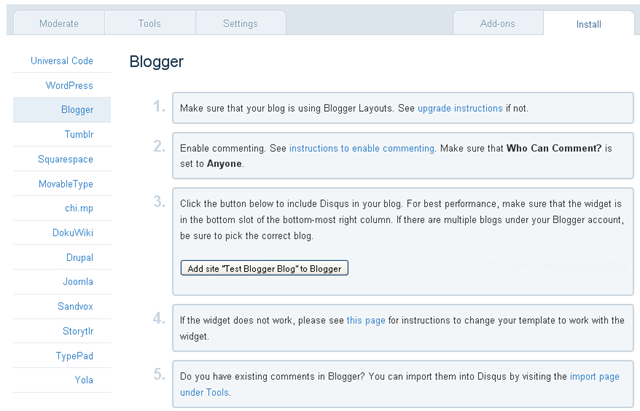The image size is (640, 411).
Task: Select TypePad platform
Action: (74, 356)
